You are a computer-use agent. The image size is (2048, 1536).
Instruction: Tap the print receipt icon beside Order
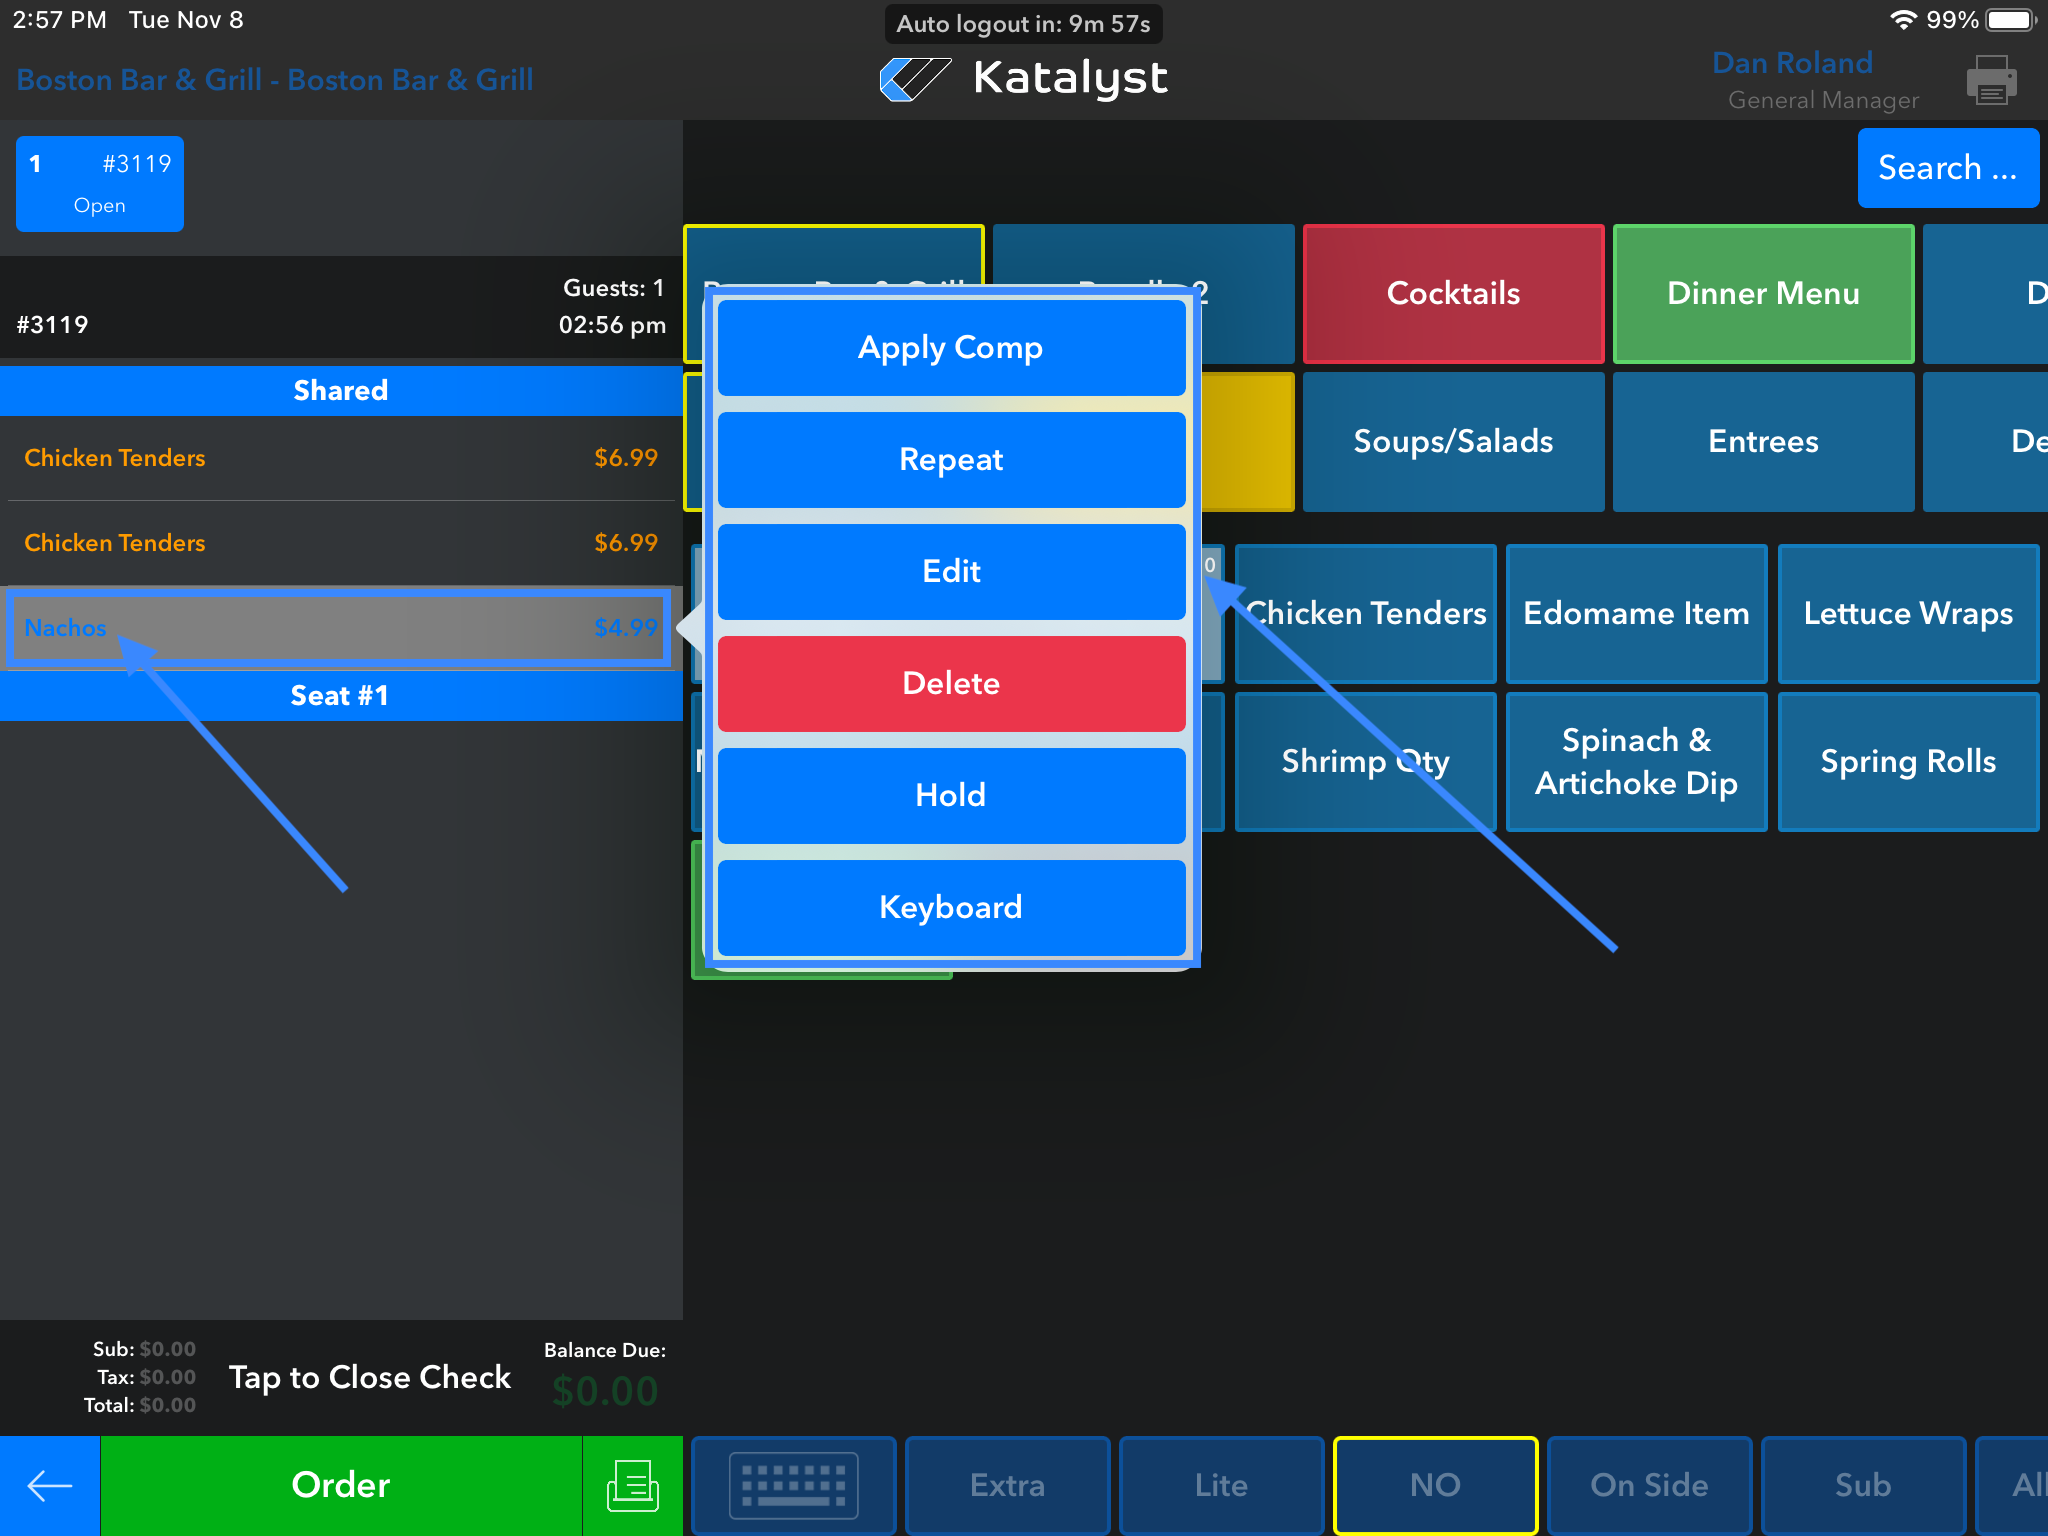[632, 1485]
